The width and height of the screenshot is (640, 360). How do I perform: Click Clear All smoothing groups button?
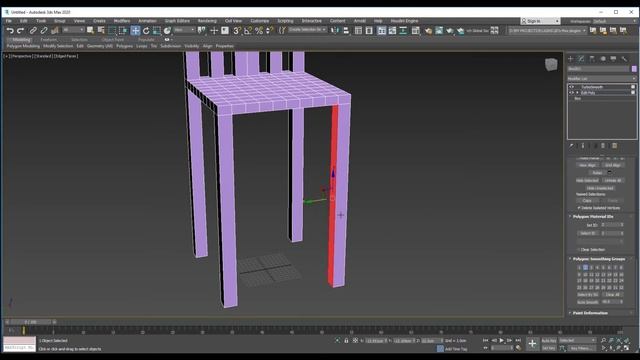(612, 295)
